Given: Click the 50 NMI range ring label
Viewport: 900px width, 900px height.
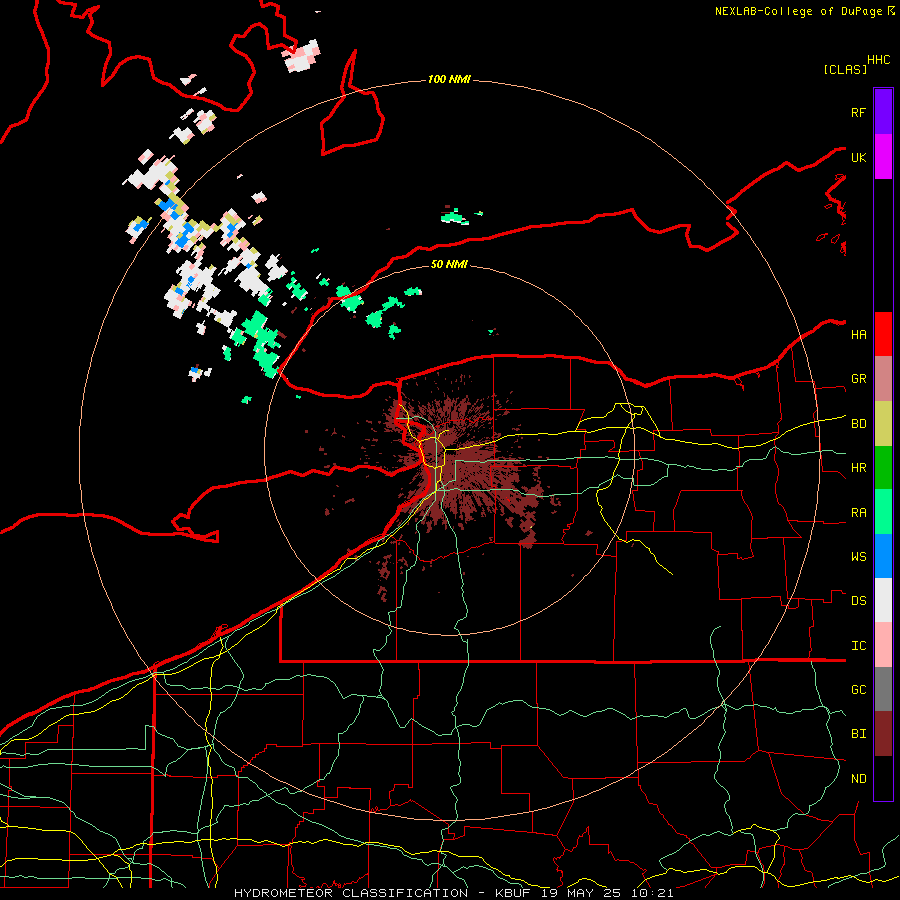Looking at the screenshot, I should pyautogui.click(x=449, y=264).
